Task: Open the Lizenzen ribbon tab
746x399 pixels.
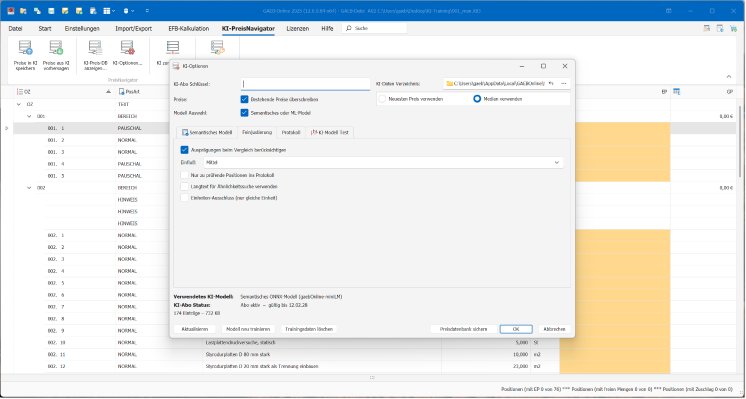Action: [297, 29]
